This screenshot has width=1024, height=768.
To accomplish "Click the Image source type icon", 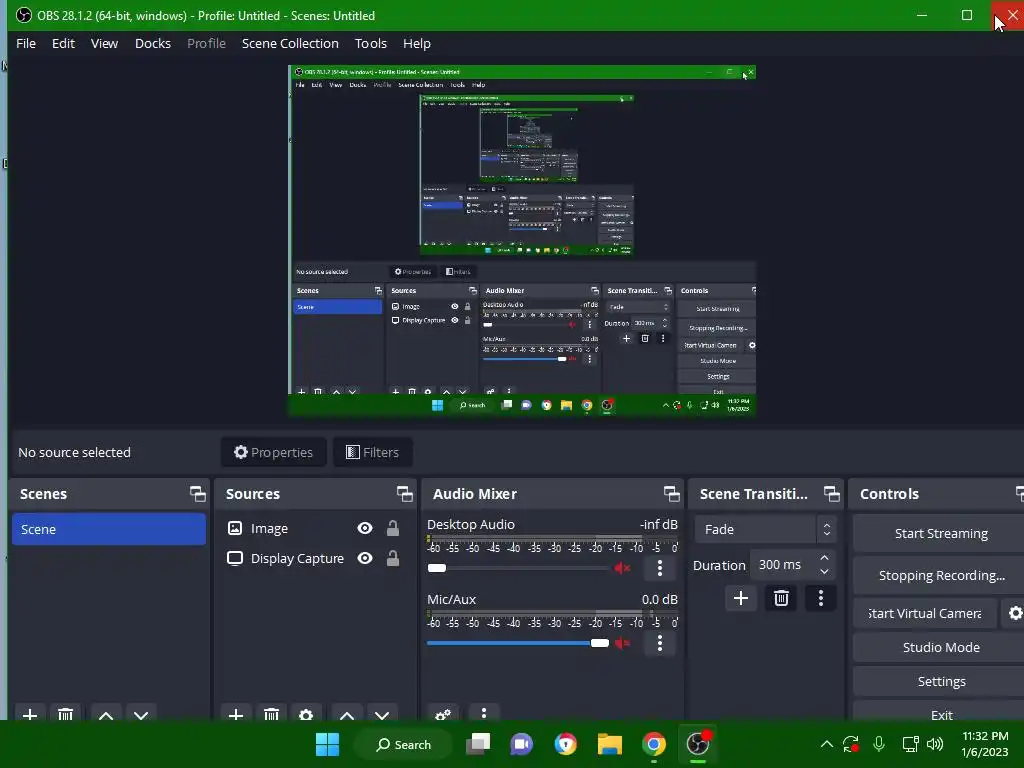I will coord(234,528).
